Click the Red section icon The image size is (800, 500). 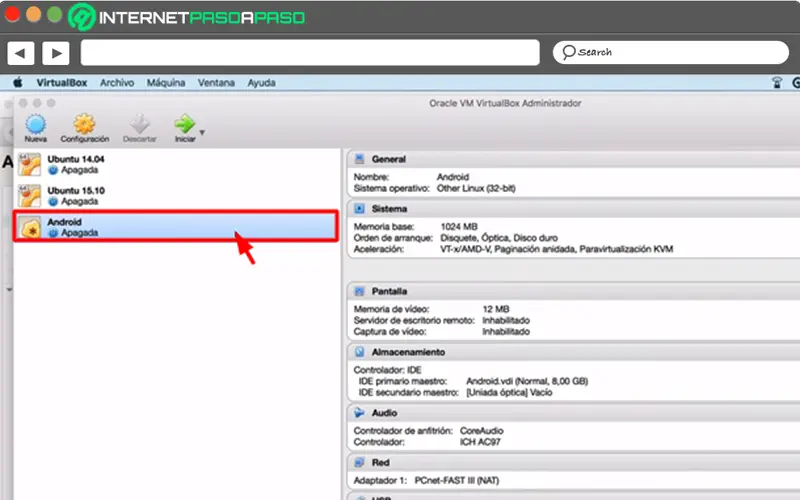coord(359,462)
